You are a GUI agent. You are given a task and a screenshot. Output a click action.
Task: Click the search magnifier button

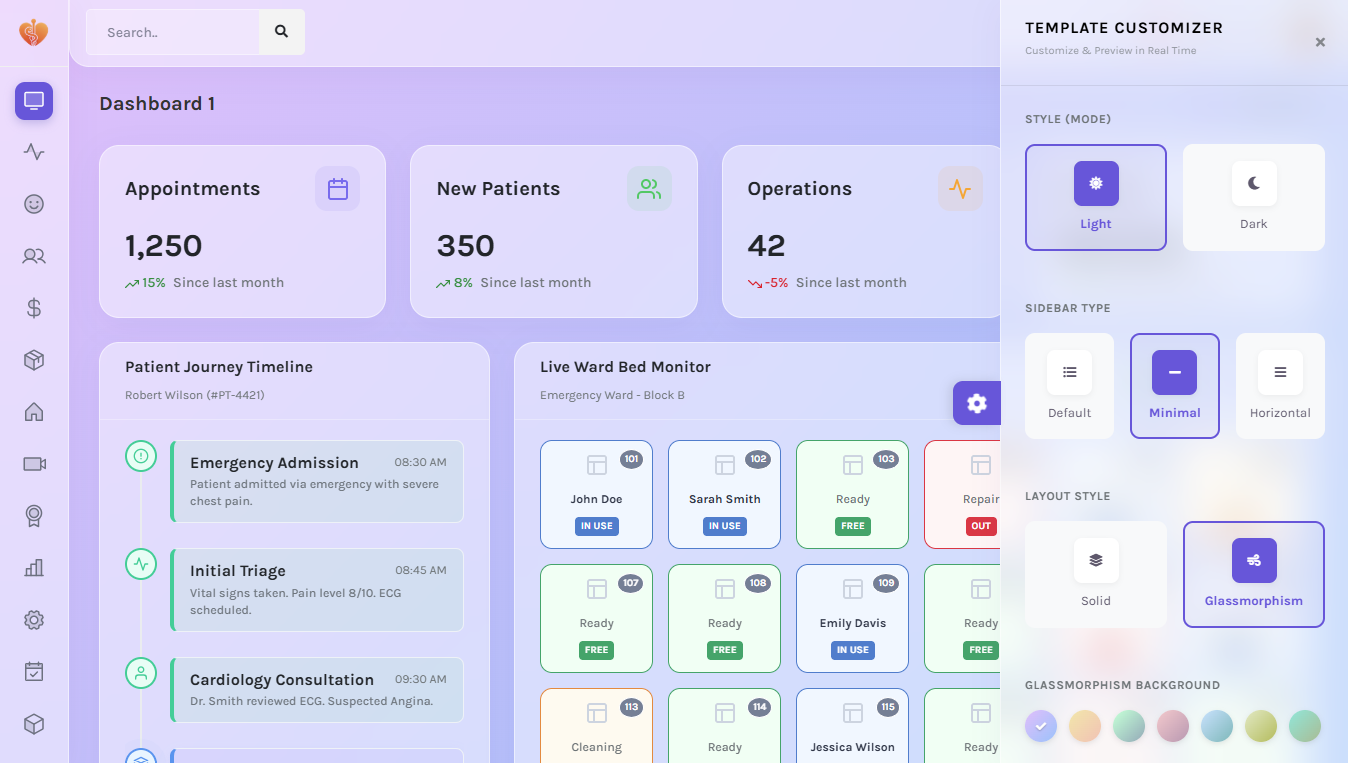coord(282,32)
